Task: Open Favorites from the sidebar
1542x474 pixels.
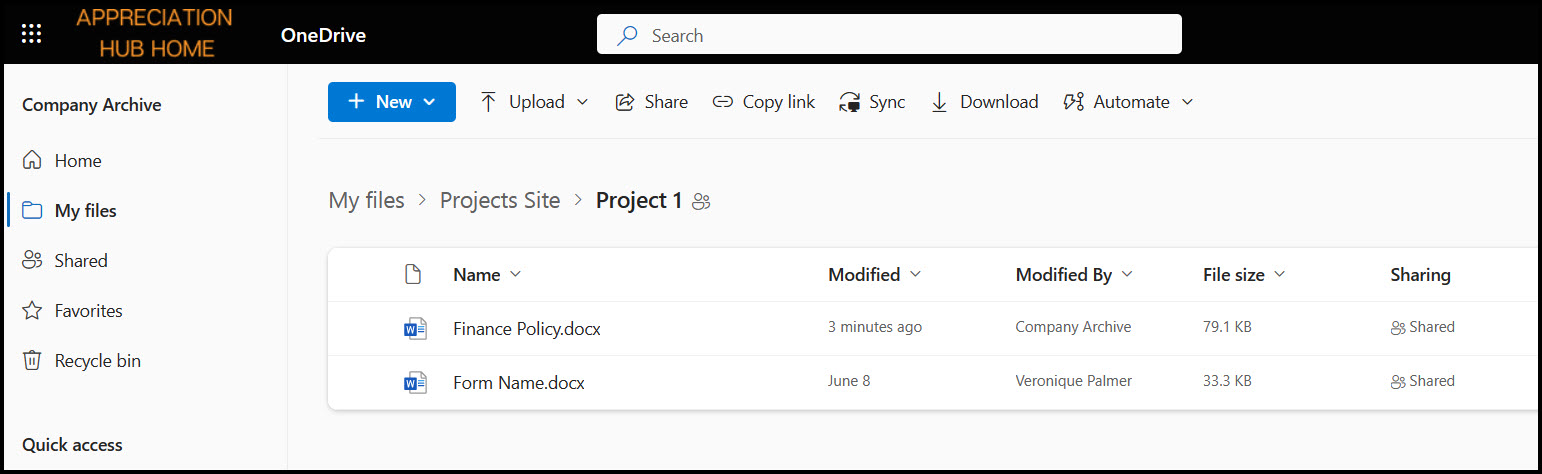Action: 88,311
